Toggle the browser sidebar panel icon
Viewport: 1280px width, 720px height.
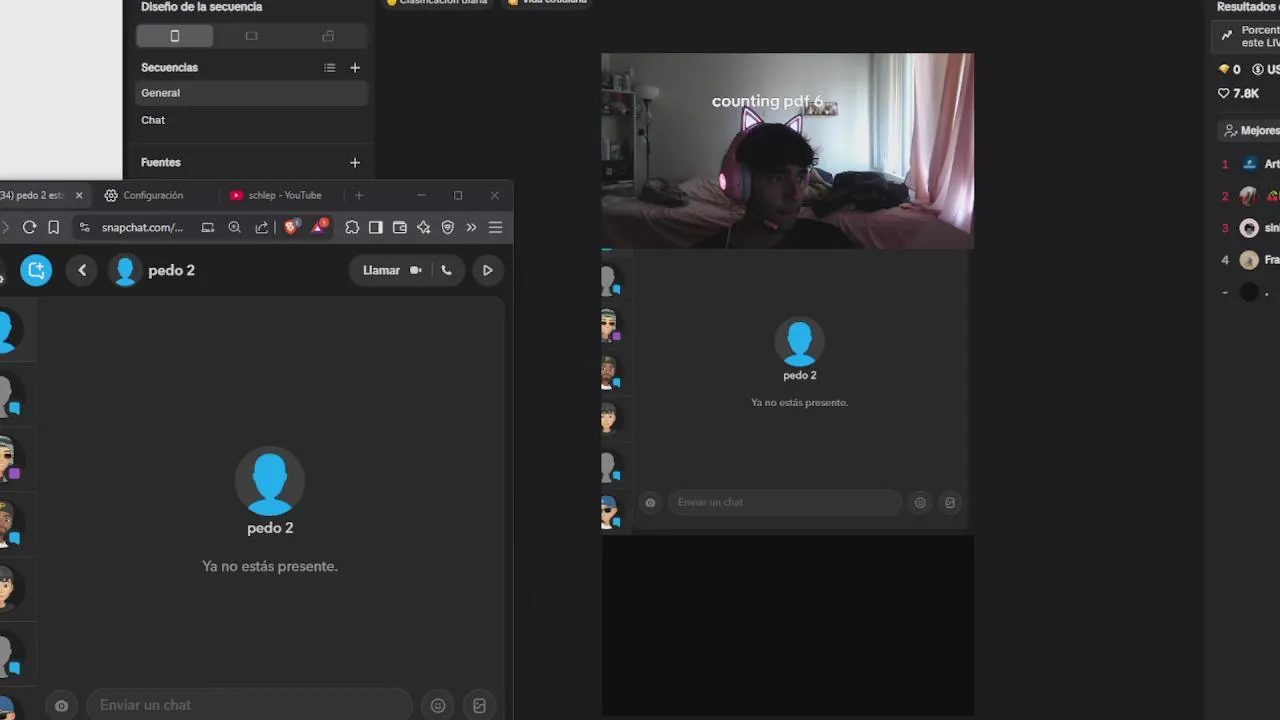click(x=376, y=227)
